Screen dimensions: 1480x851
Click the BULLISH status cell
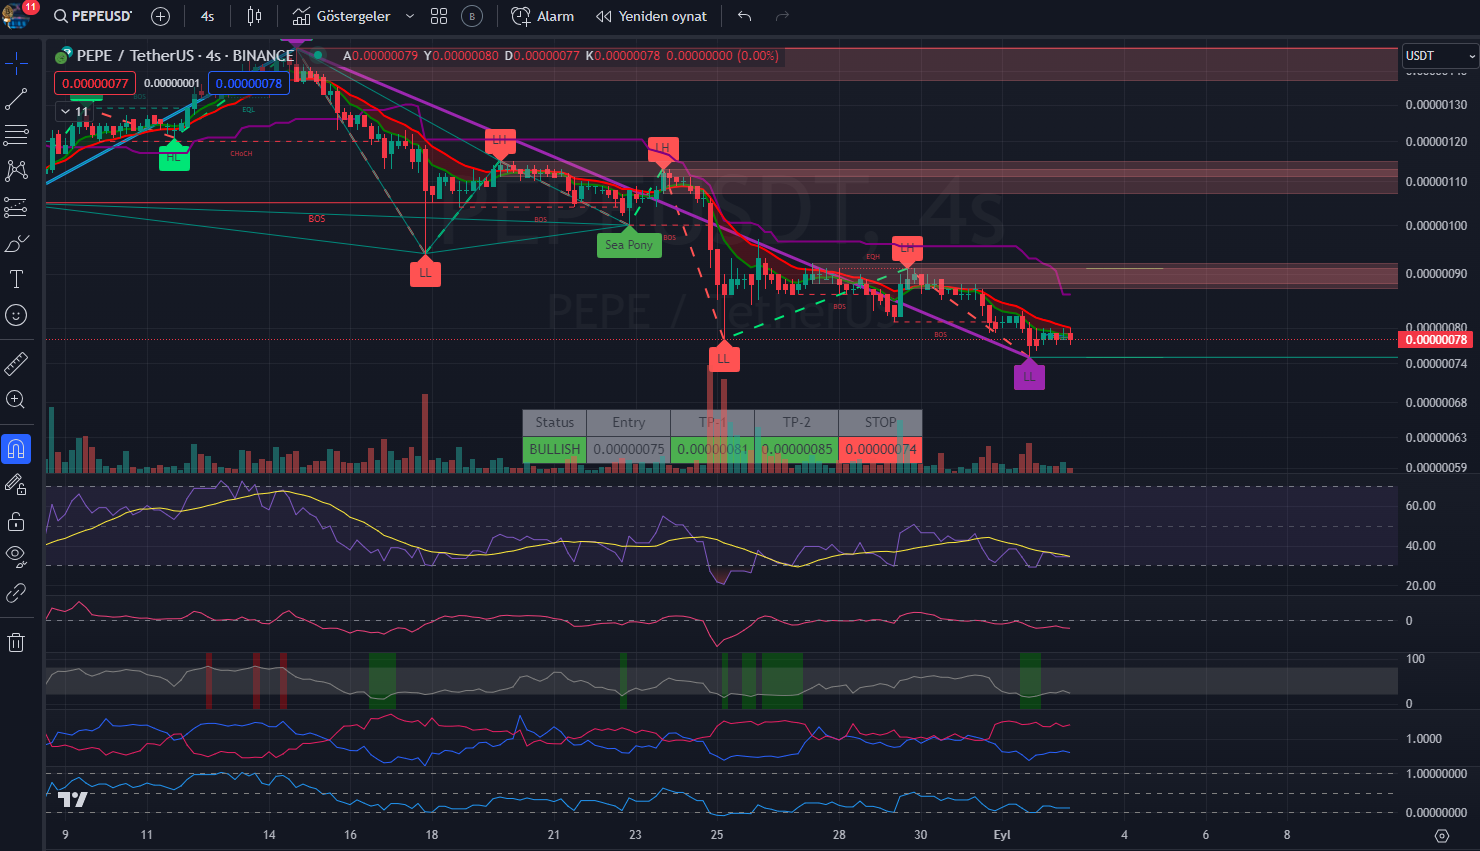point(555,449)
